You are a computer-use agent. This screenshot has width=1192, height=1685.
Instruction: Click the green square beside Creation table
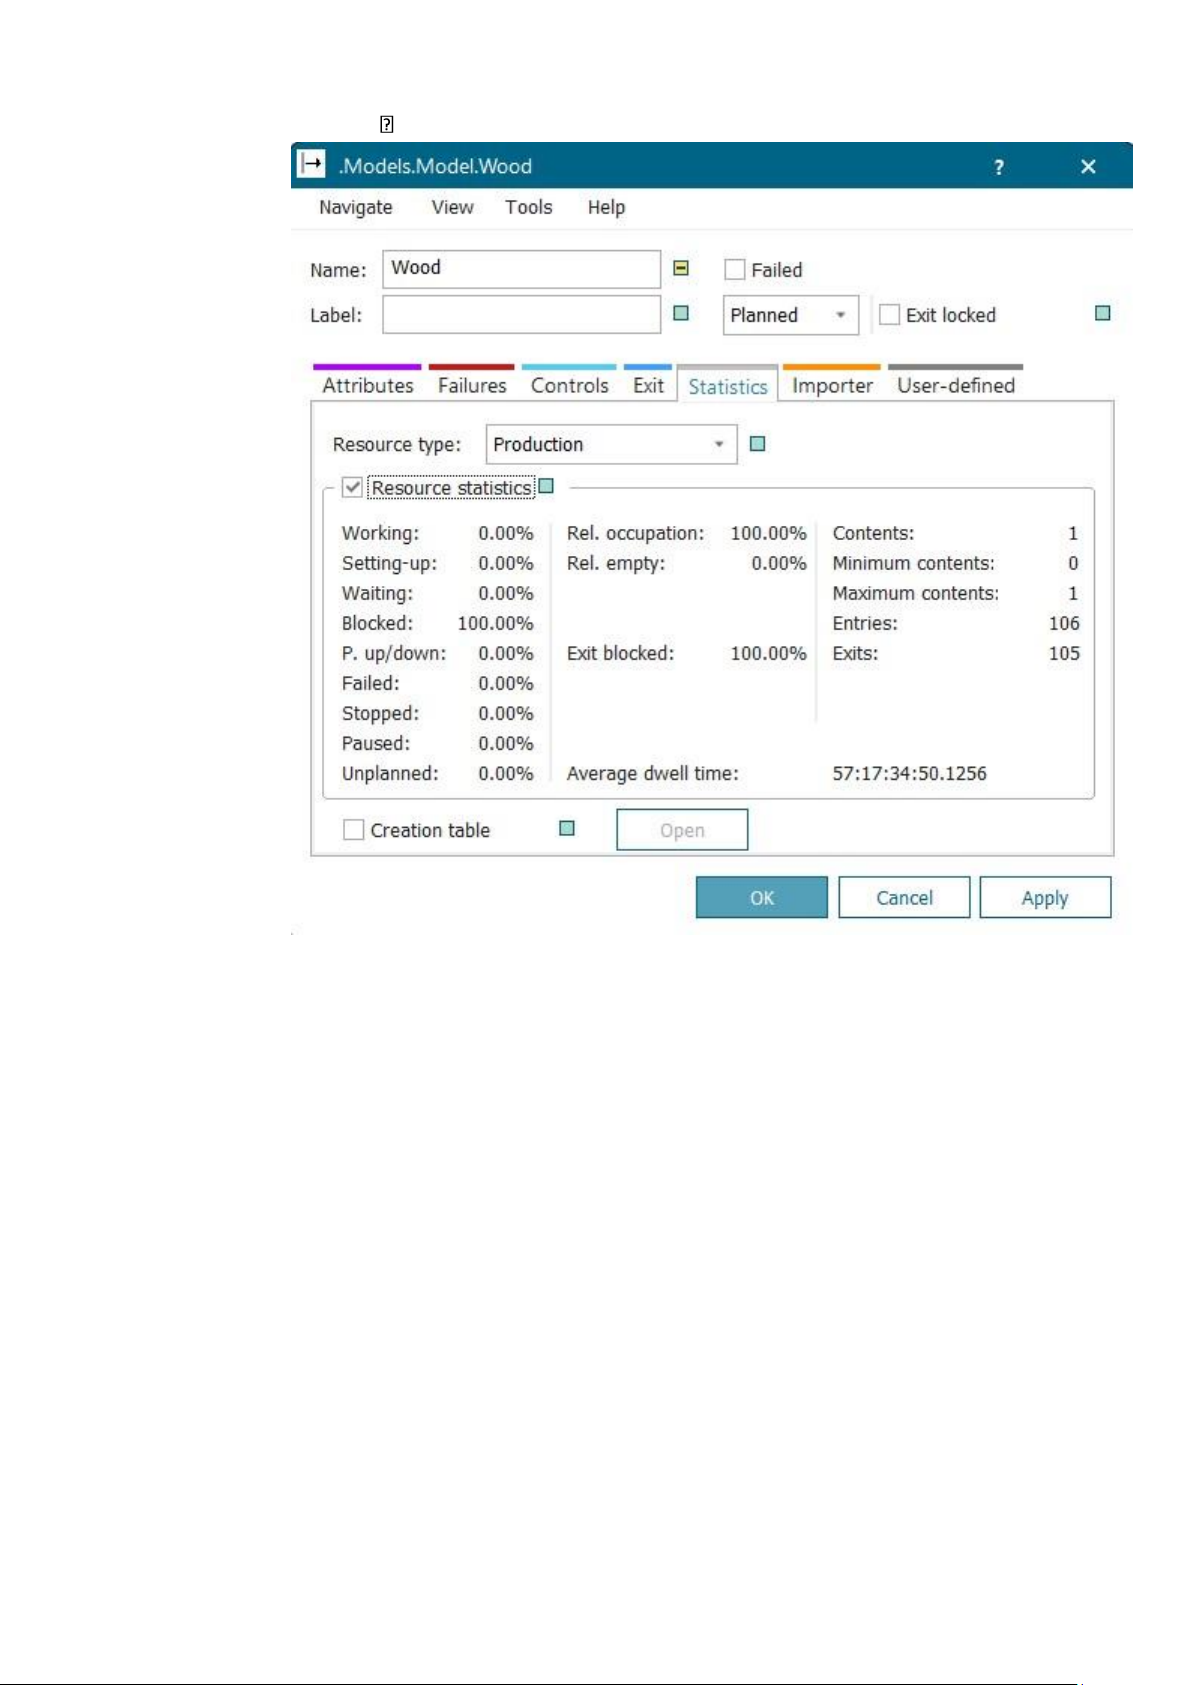(567, 828)
